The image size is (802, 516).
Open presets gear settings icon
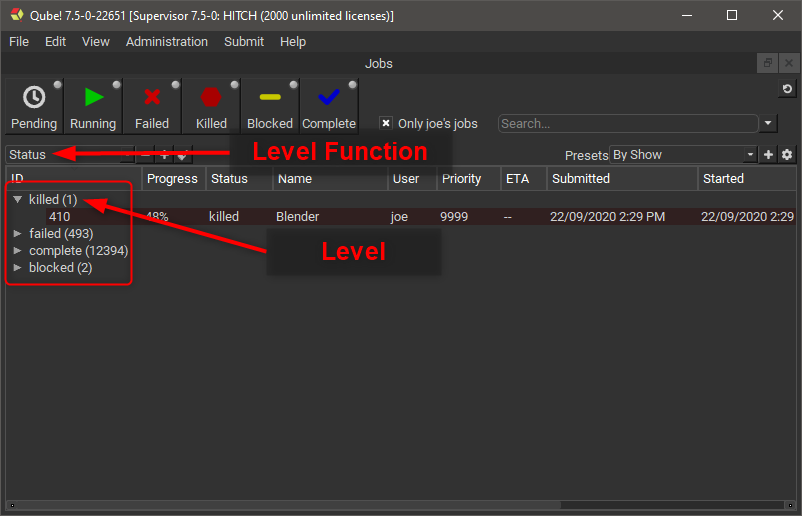[x=787, y=155]
